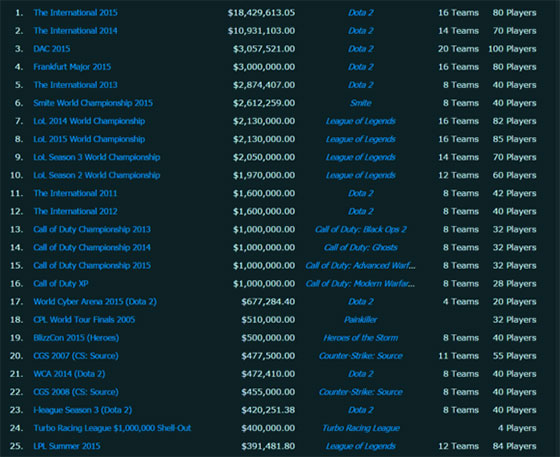
Task: Open Call of Duty XP link
Action: coord(61,283)
